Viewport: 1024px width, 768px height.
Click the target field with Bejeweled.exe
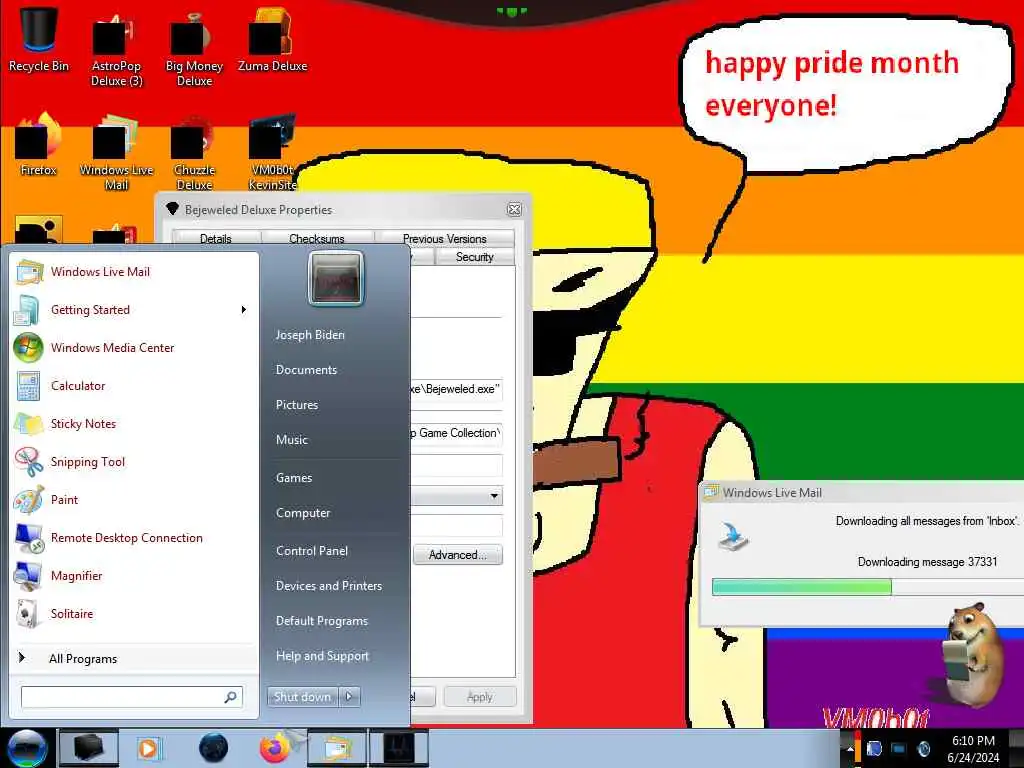(x=456, y=389)
